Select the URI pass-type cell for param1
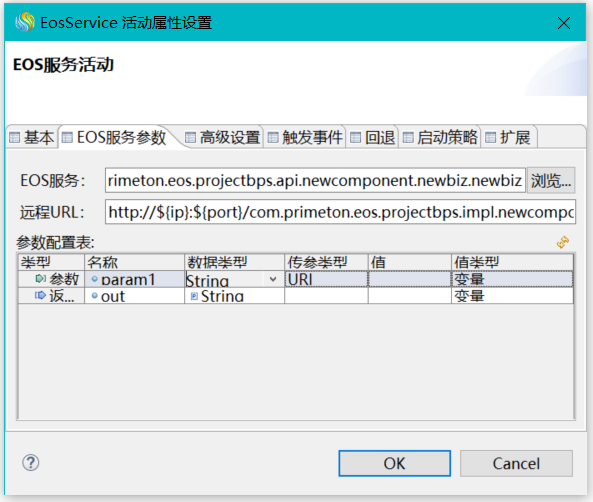 (x=326, y=279)
